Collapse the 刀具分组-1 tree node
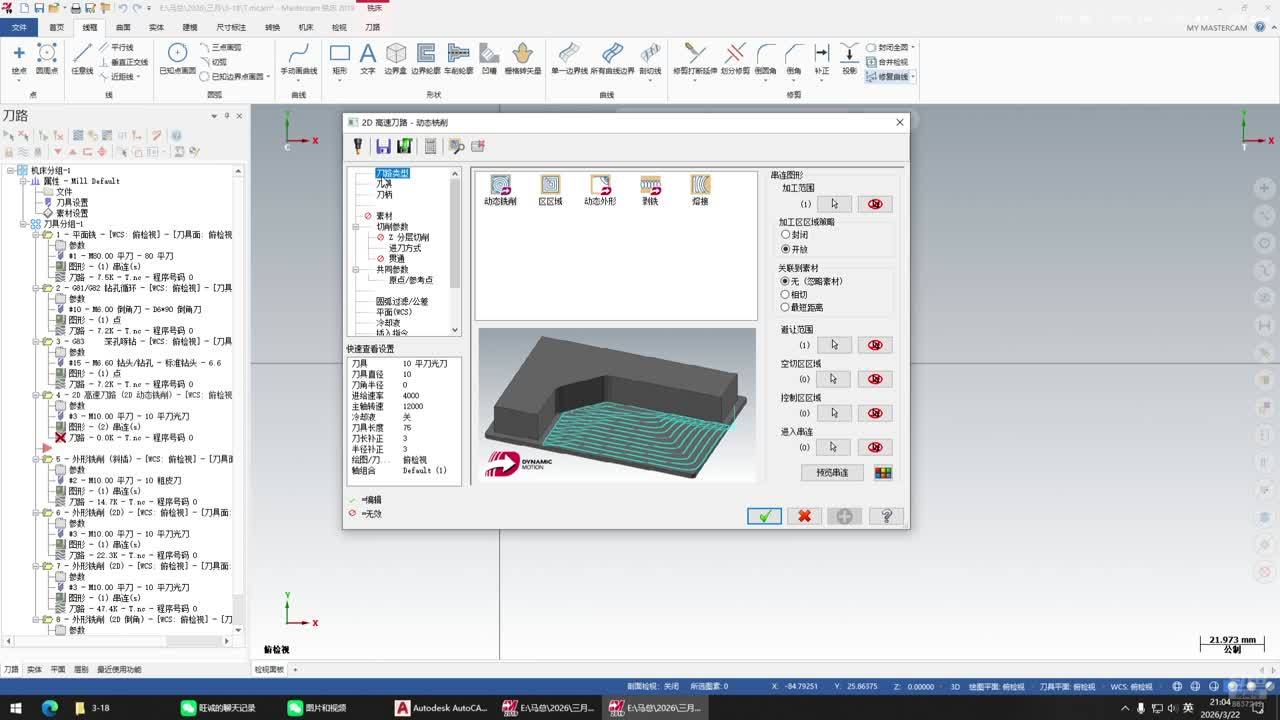 click(23, 224)
